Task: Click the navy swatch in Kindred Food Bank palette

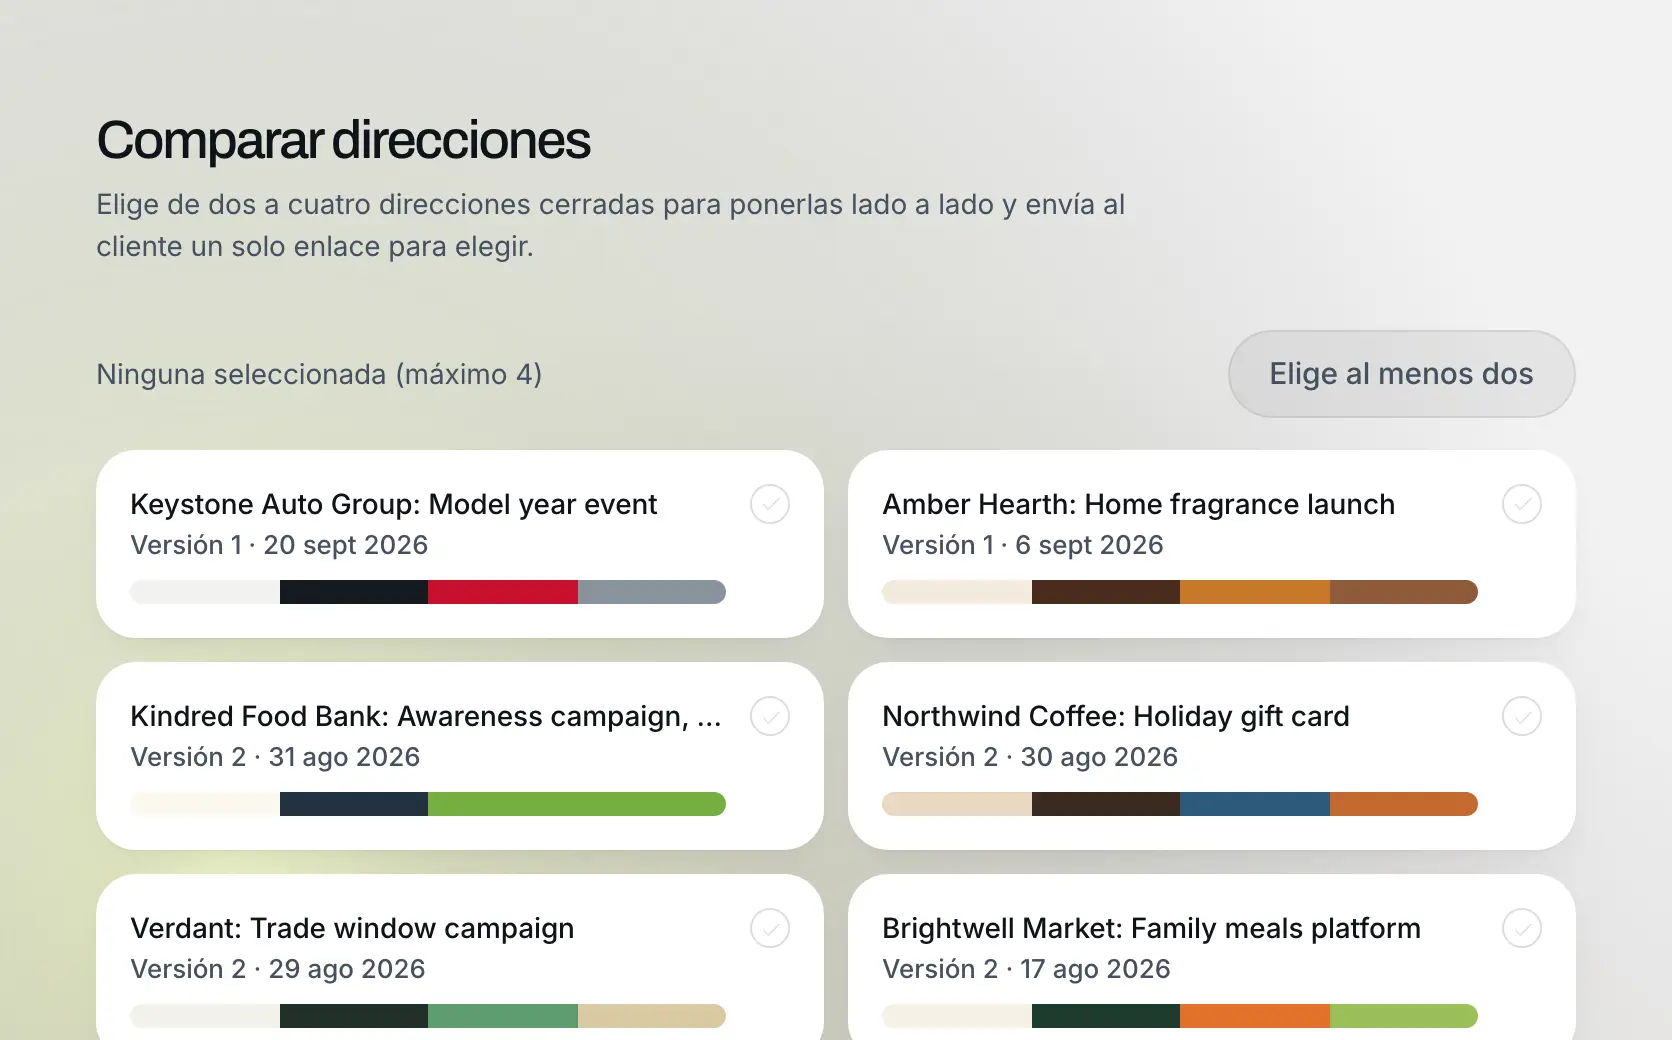Action: click(x=354, y=804)
